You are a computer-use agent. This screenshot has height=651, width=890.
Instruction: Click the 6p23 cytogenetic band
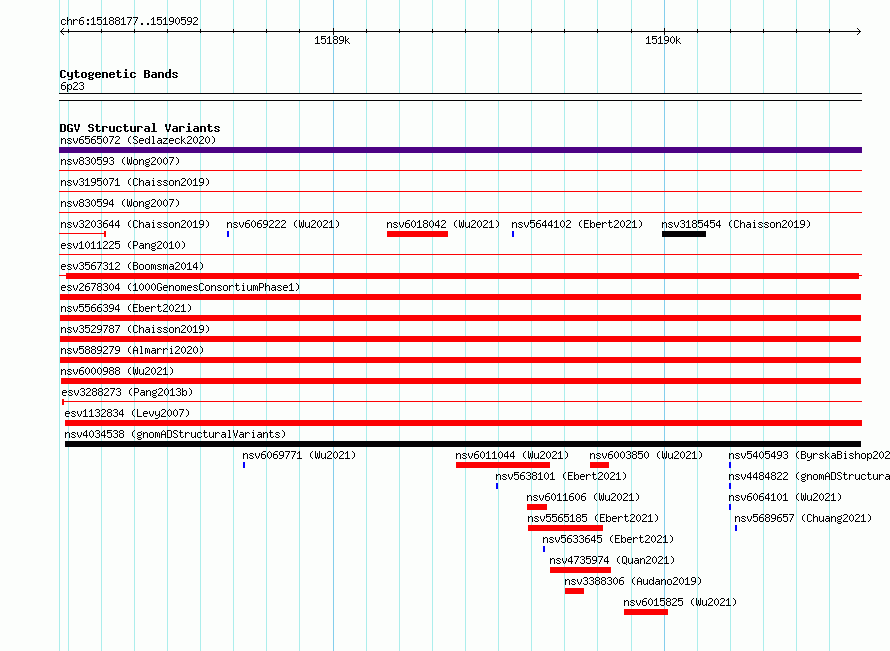460,97
